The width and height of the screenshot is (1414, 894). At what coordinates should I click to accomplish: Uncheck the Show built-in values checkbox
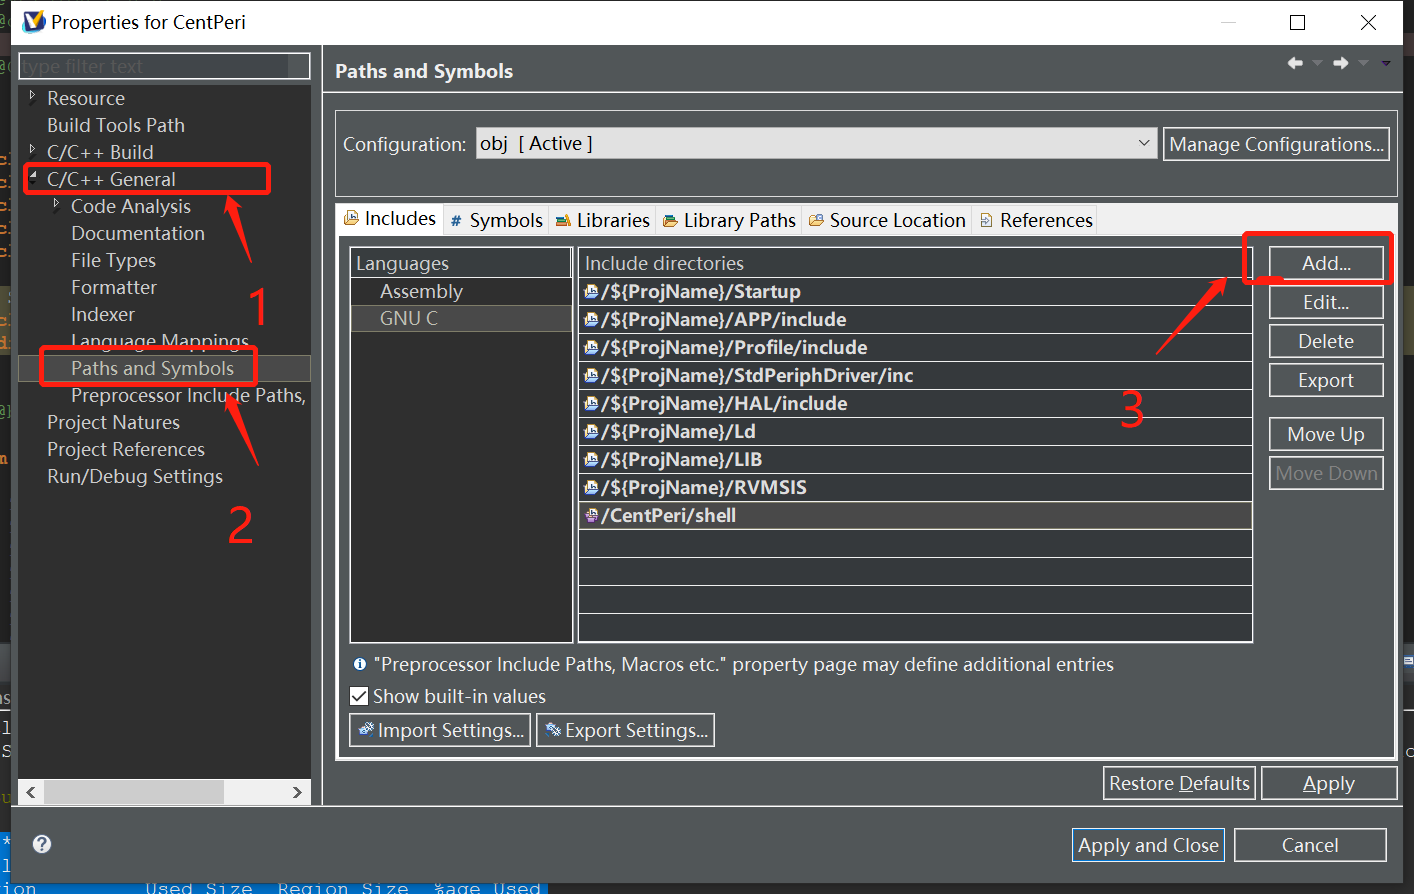[x=359, y=696]
